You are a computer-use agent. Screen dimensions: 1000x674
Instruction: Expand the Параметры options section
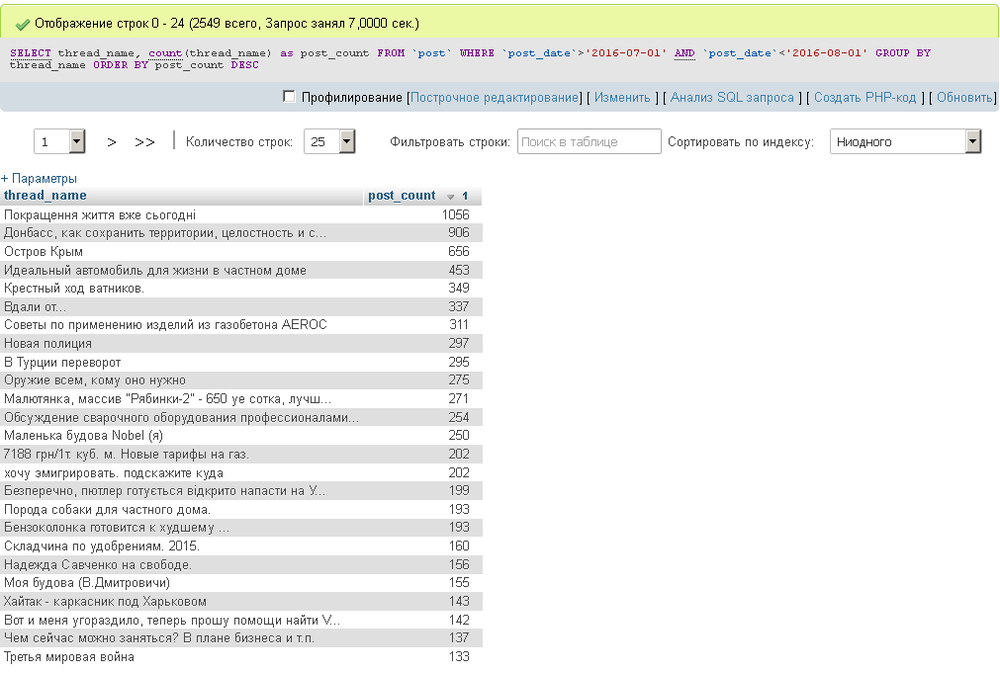tap(39, 178)
